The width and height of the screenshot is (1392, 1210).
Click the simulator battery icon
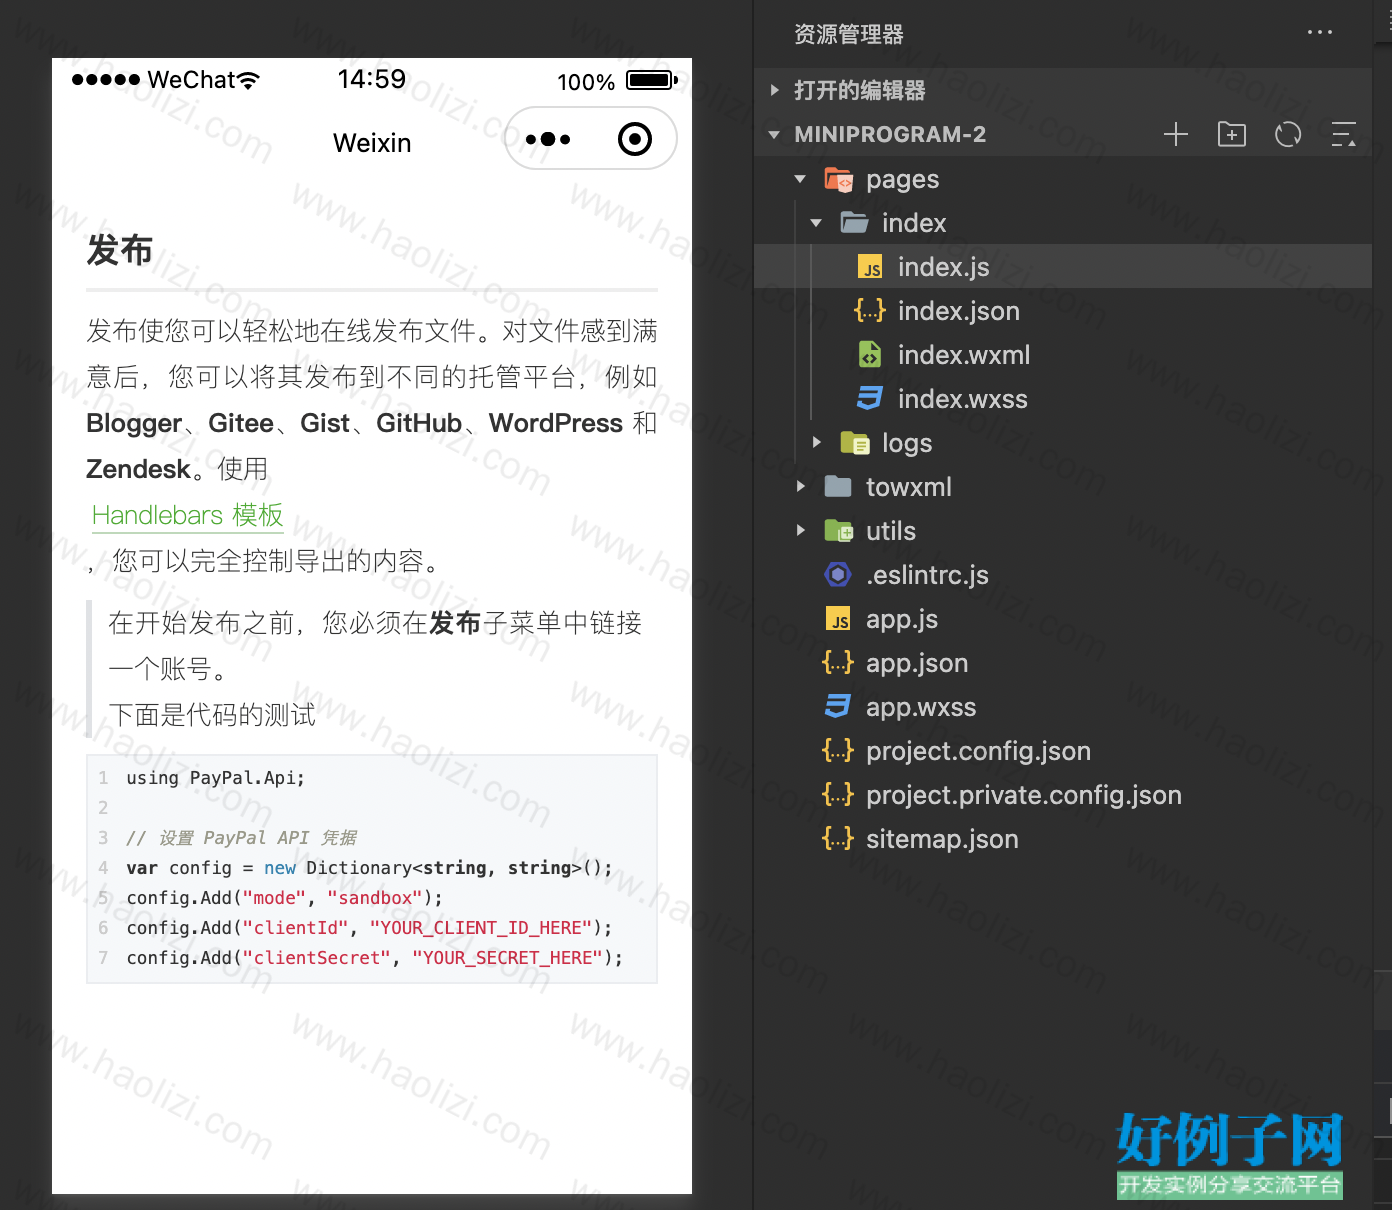[x=651, y=80]
